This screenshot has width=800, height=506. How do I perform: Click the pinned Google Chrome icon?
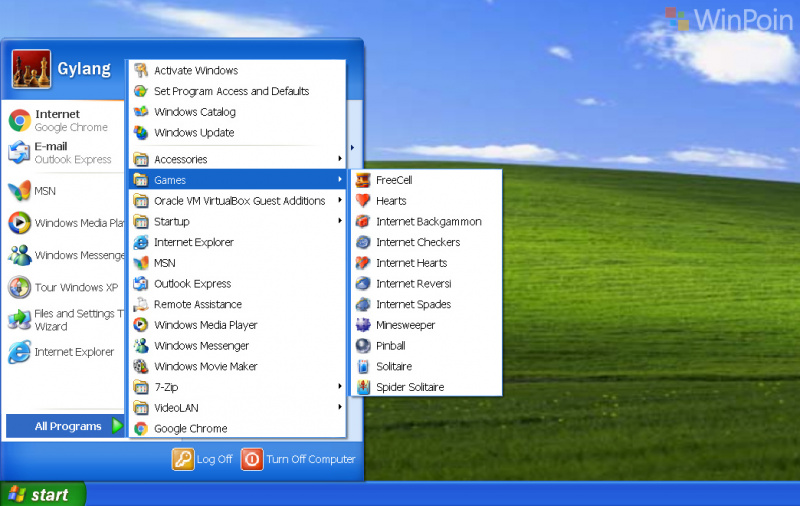click(x=19, y=121)
